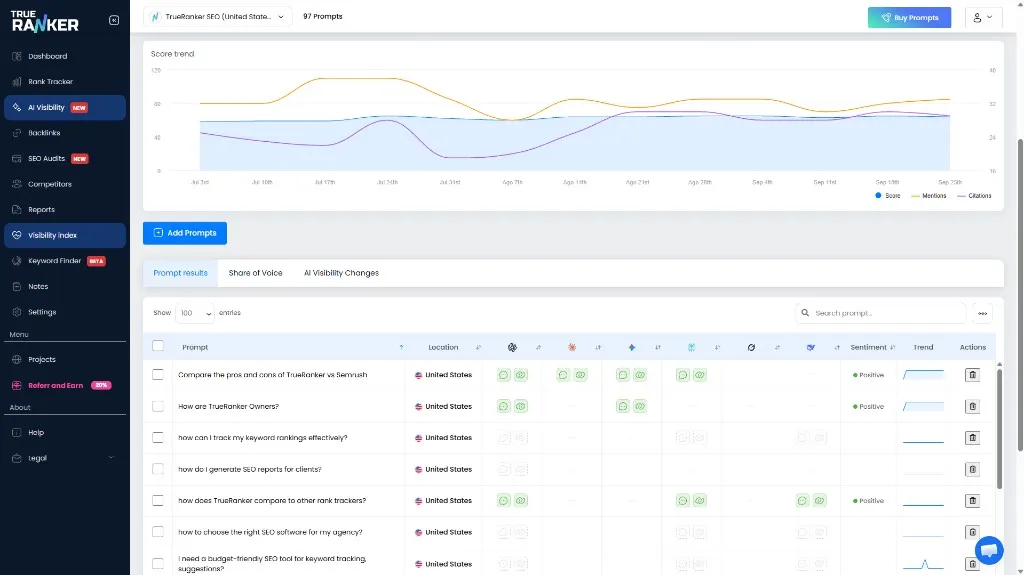This screenshot has width=1024, height=575.
Task: Switch to the Prompt results tab
Action: [180, 273]
